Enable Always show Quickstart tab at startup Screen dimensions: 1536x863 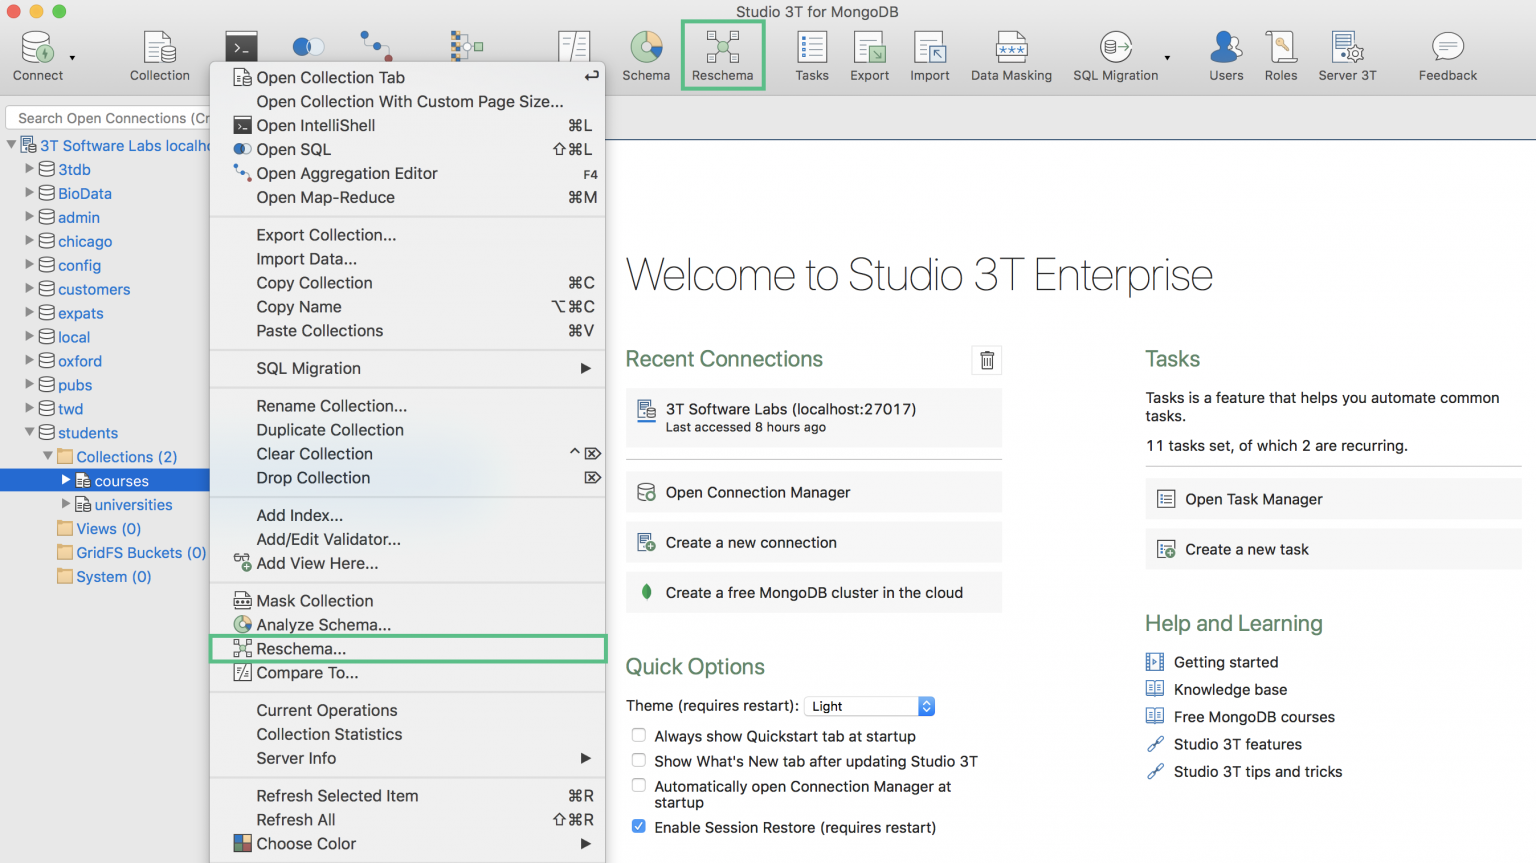pyautogui.click(x=638, y=737)
